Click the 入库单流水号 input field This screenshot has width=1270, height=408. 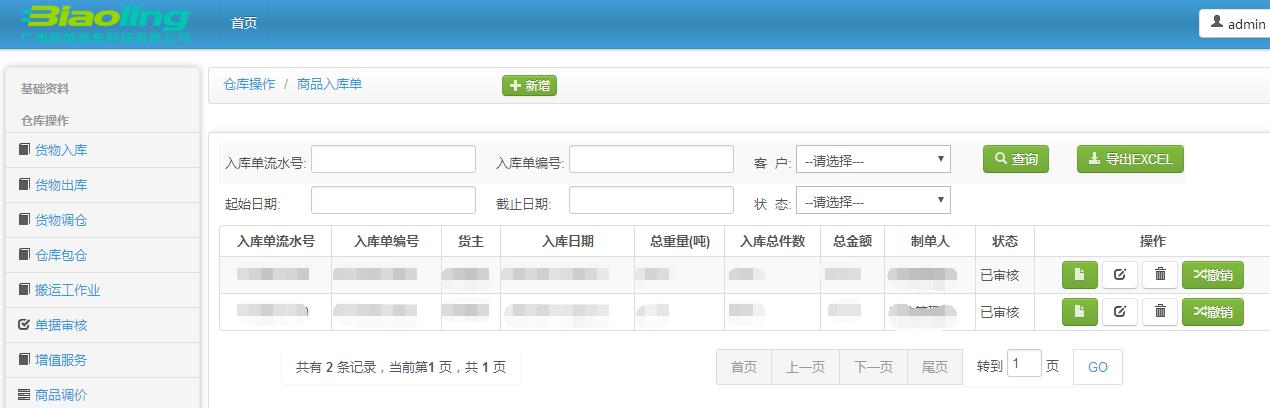[x=393, y=160]
